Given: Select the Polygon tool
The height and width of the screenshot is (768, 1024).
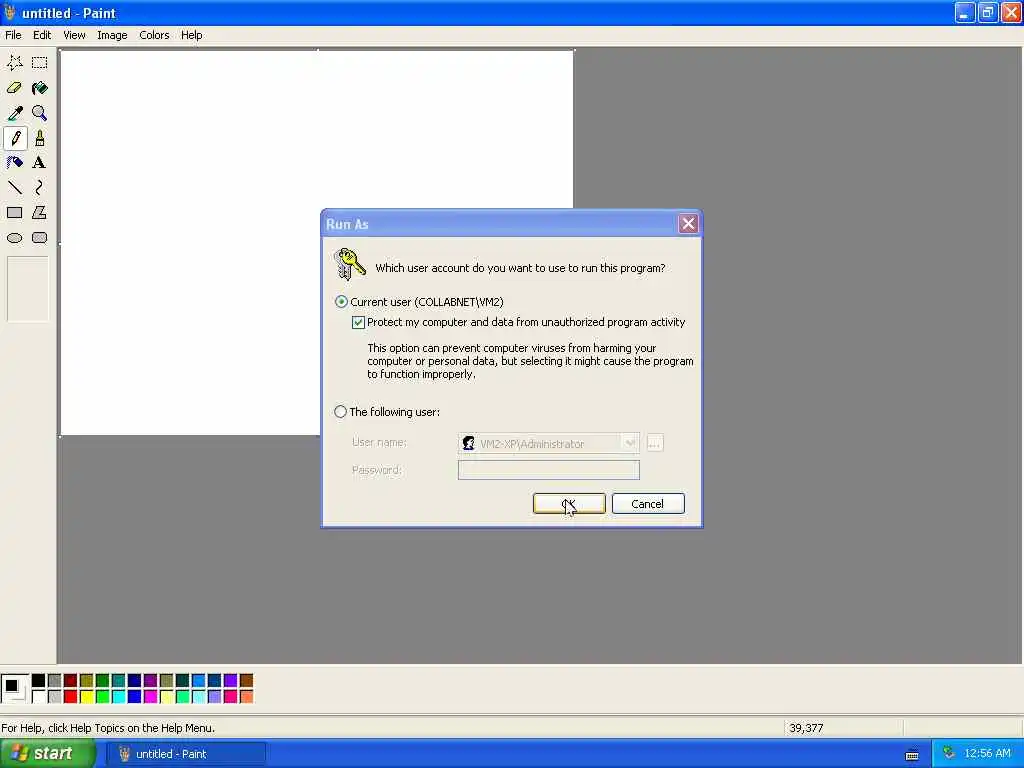Looking at the screenshot, I should (x=39, y=213).
